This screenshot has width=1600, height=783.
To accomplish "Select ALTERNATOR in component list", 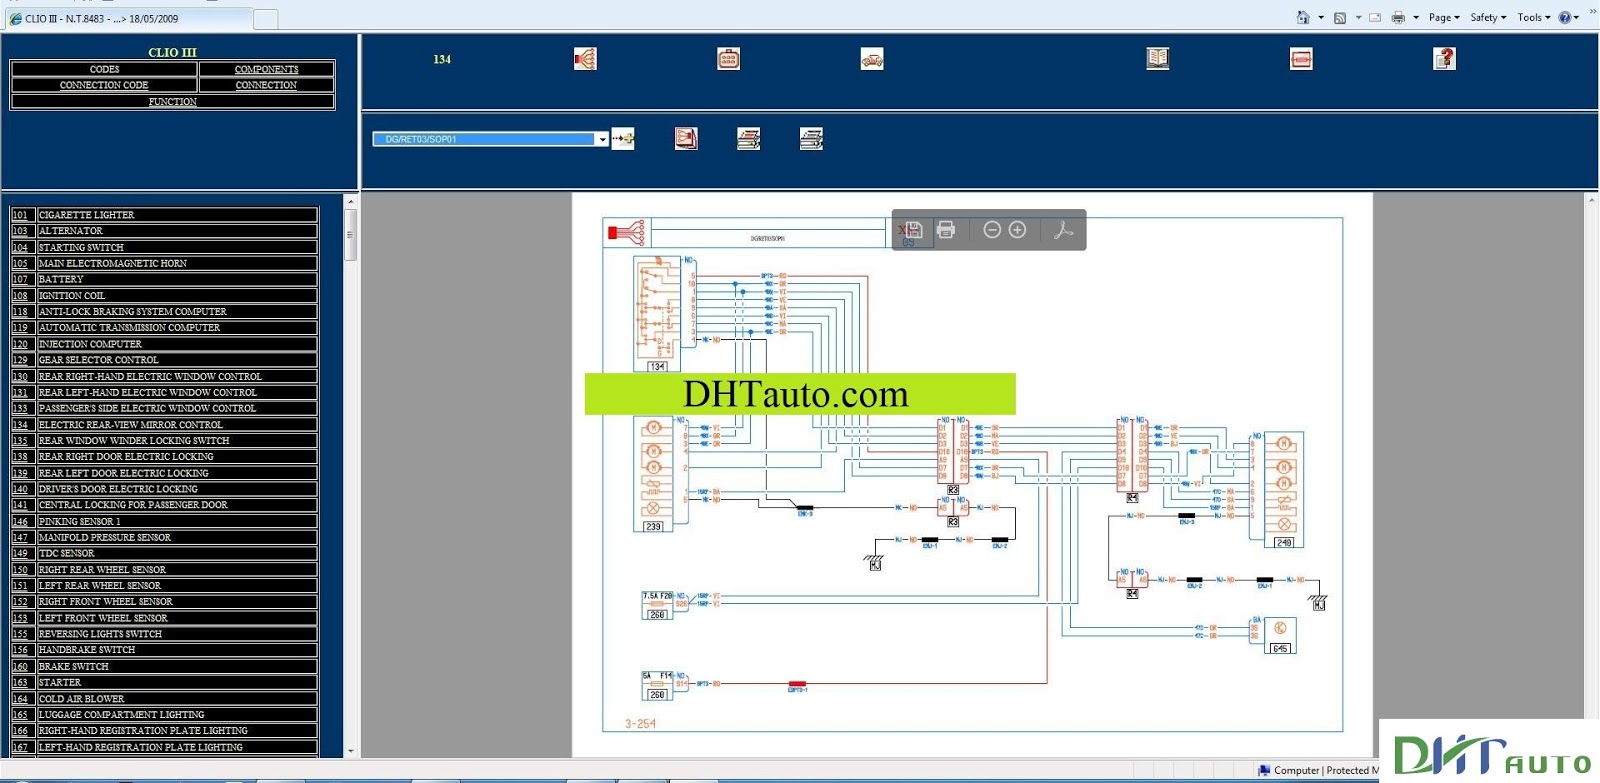I will (x=177, y=231).
